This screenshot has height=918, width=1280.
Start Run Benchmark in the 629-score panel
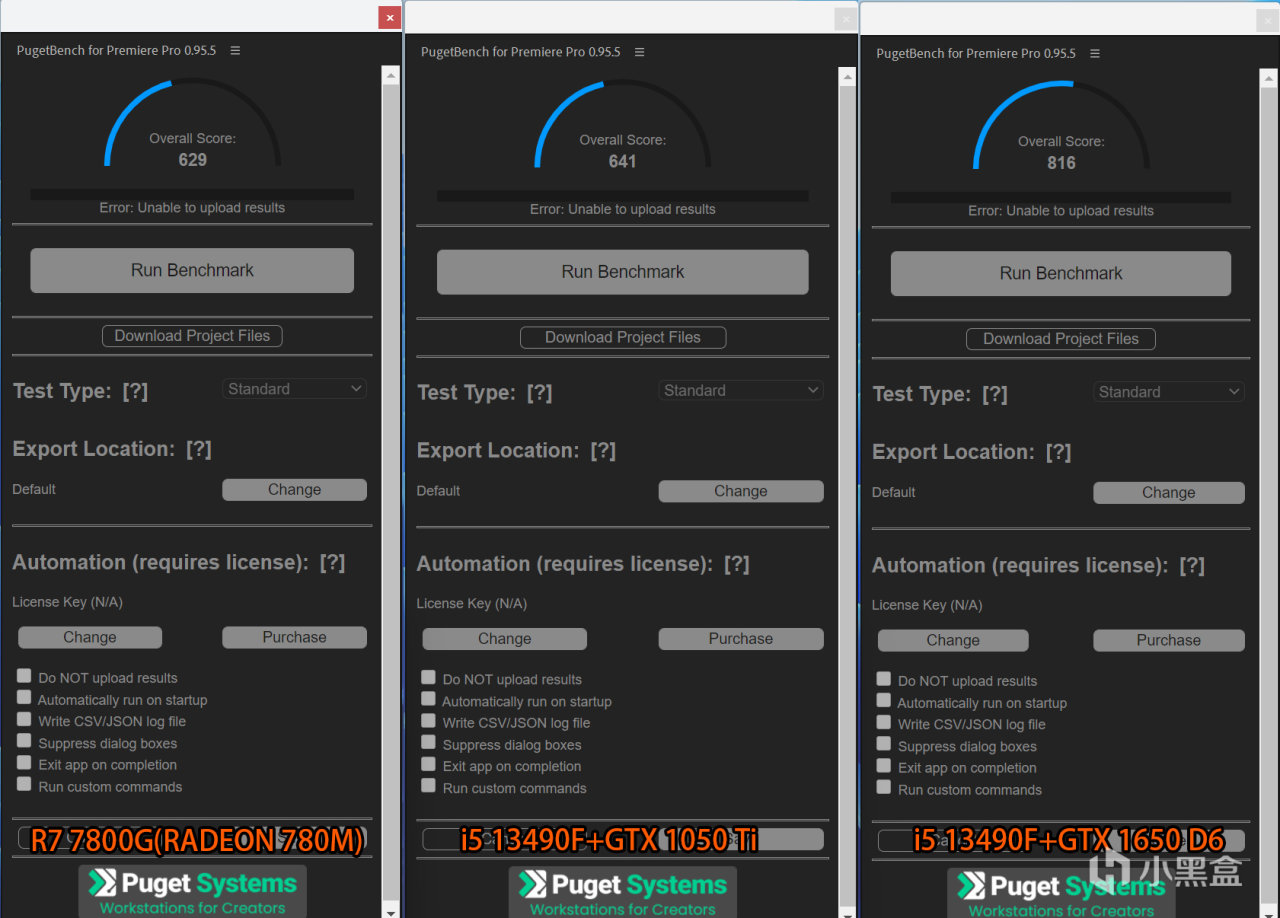coord(192,270)
